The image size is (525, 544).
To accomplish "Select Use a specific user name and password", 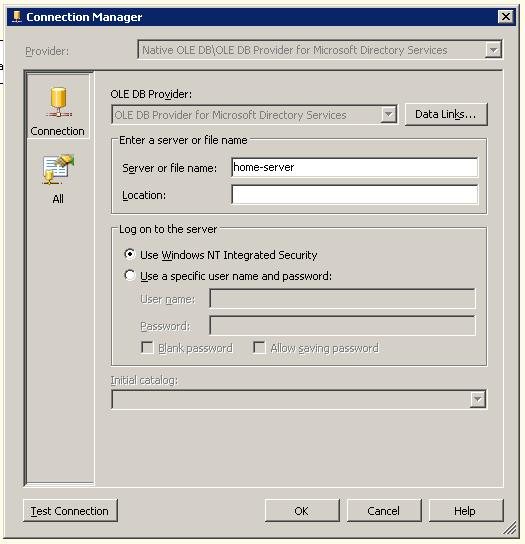I will coord(130,275).
